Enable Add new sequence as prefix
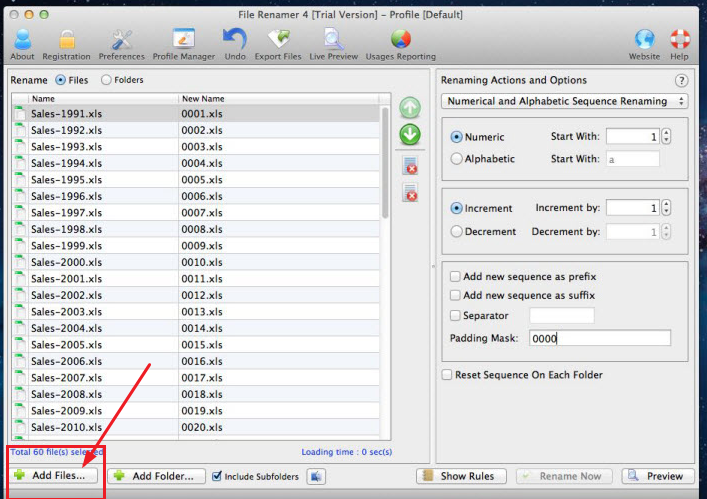Viewport: 707px width, 499px height. click(x=456, y=277)
